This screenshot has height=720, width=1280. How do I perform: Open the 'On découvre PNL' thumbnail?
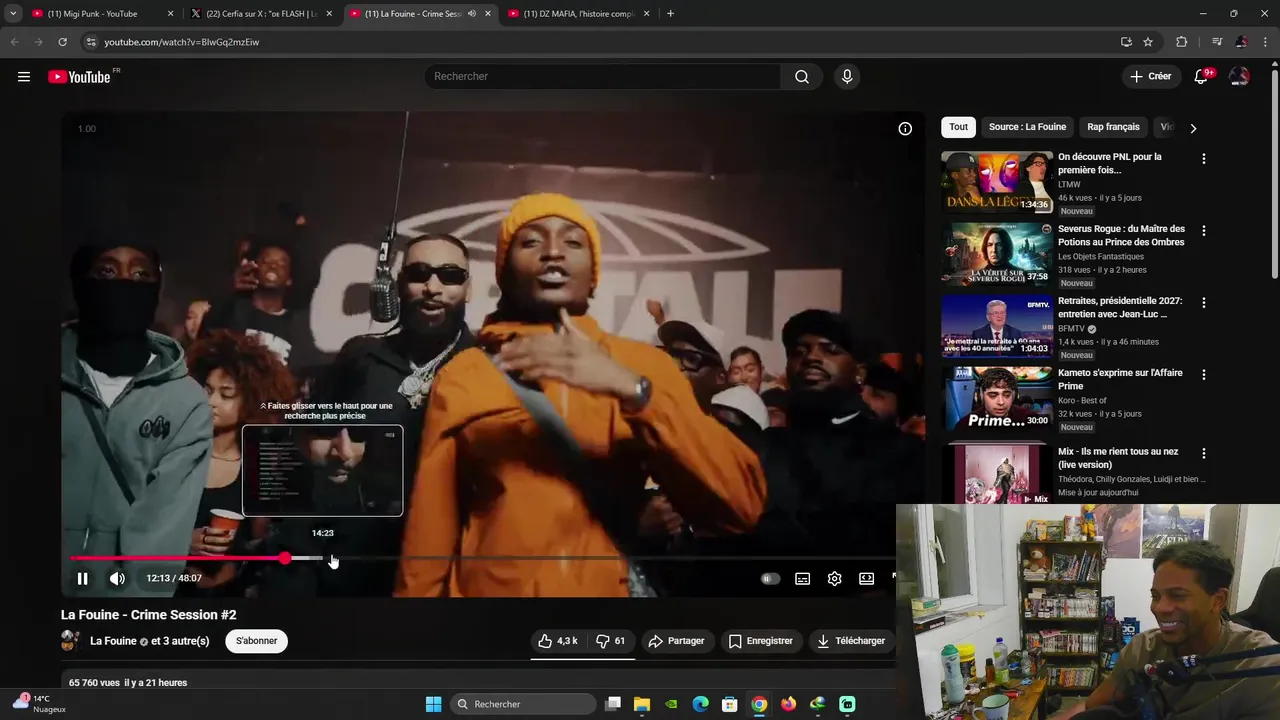coord(997,182)
